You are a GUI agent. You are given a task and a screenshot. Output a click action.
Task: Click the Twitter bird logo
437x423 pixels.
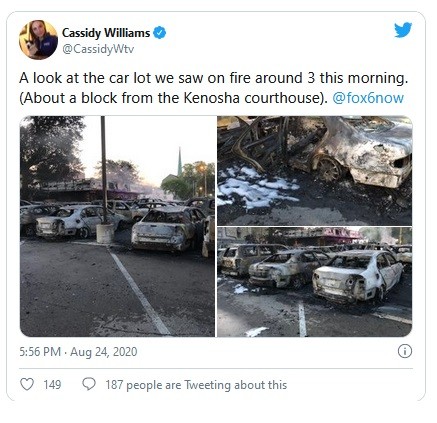coord(403,30)
